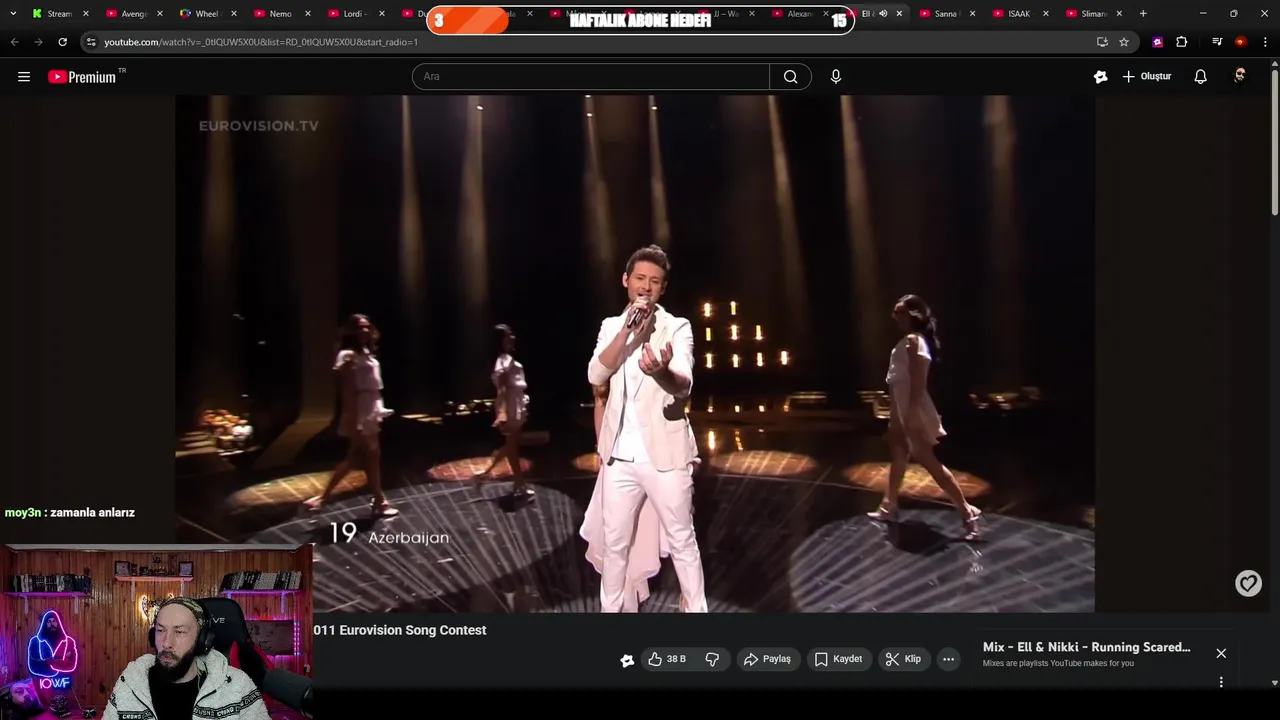The height and width of the screenshot is (720, 1280).
Task: Click Paylaş share button
Action: pos(767,659)
